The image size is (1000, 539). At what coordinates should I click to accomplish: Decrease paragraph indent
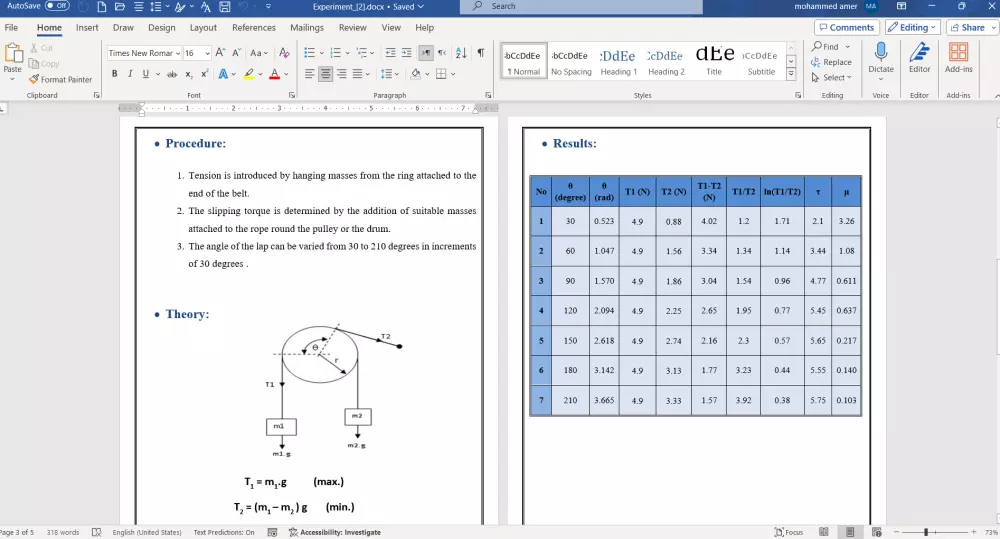pos(390,53)
